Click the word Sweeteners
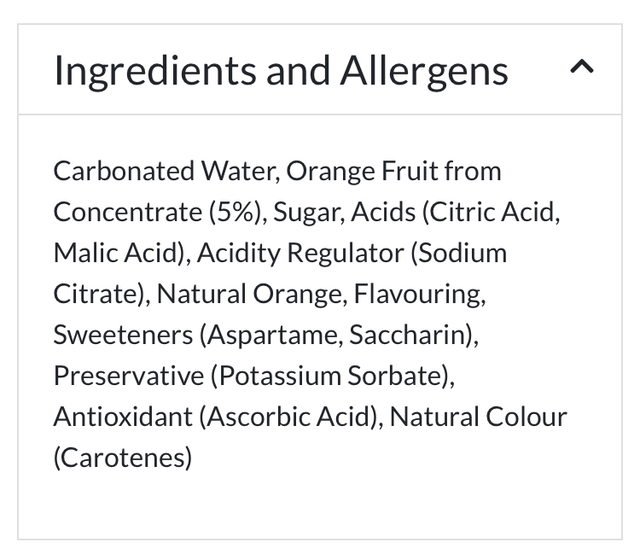Image resolution: width=640 pixels, height=555 pixels. coord(123,335)
